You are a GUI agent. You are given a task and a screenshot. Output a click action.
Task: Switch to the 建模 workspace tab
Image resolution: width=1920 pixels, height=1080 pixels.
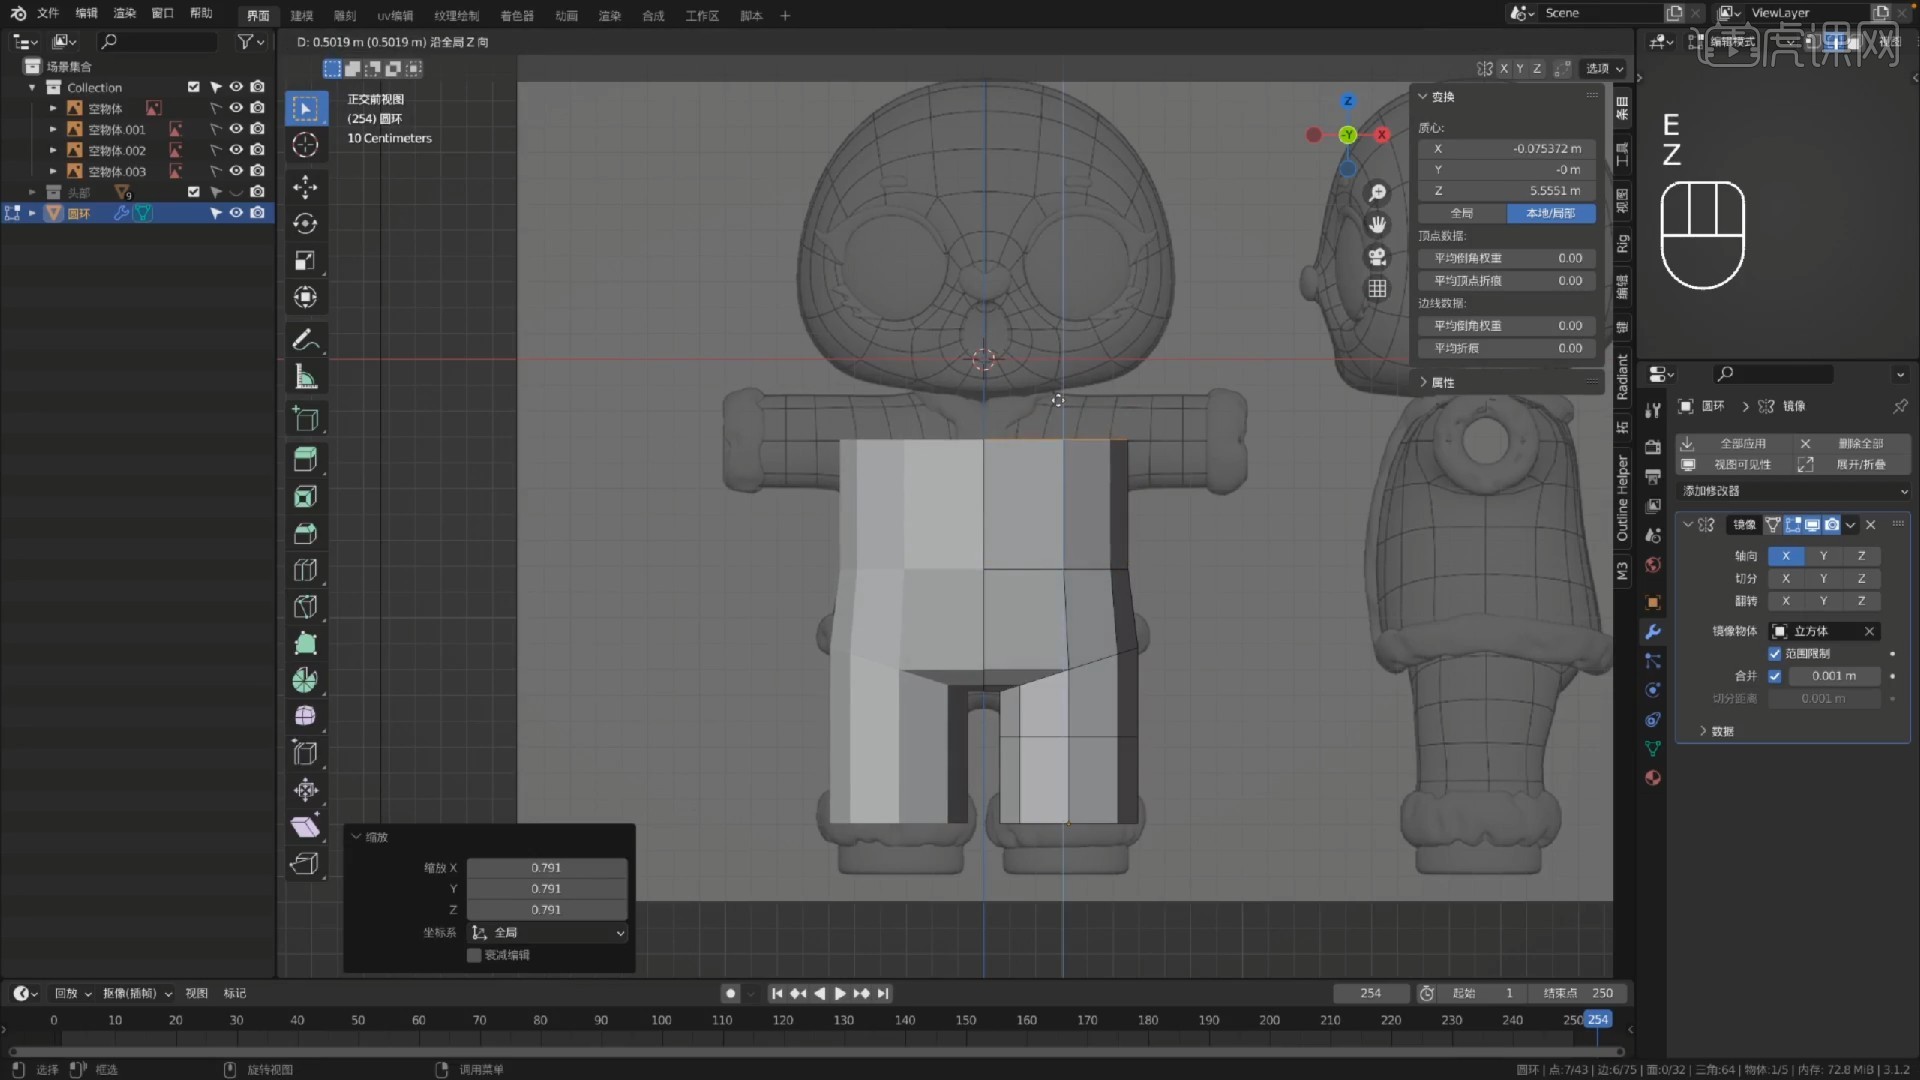[301, 16]
